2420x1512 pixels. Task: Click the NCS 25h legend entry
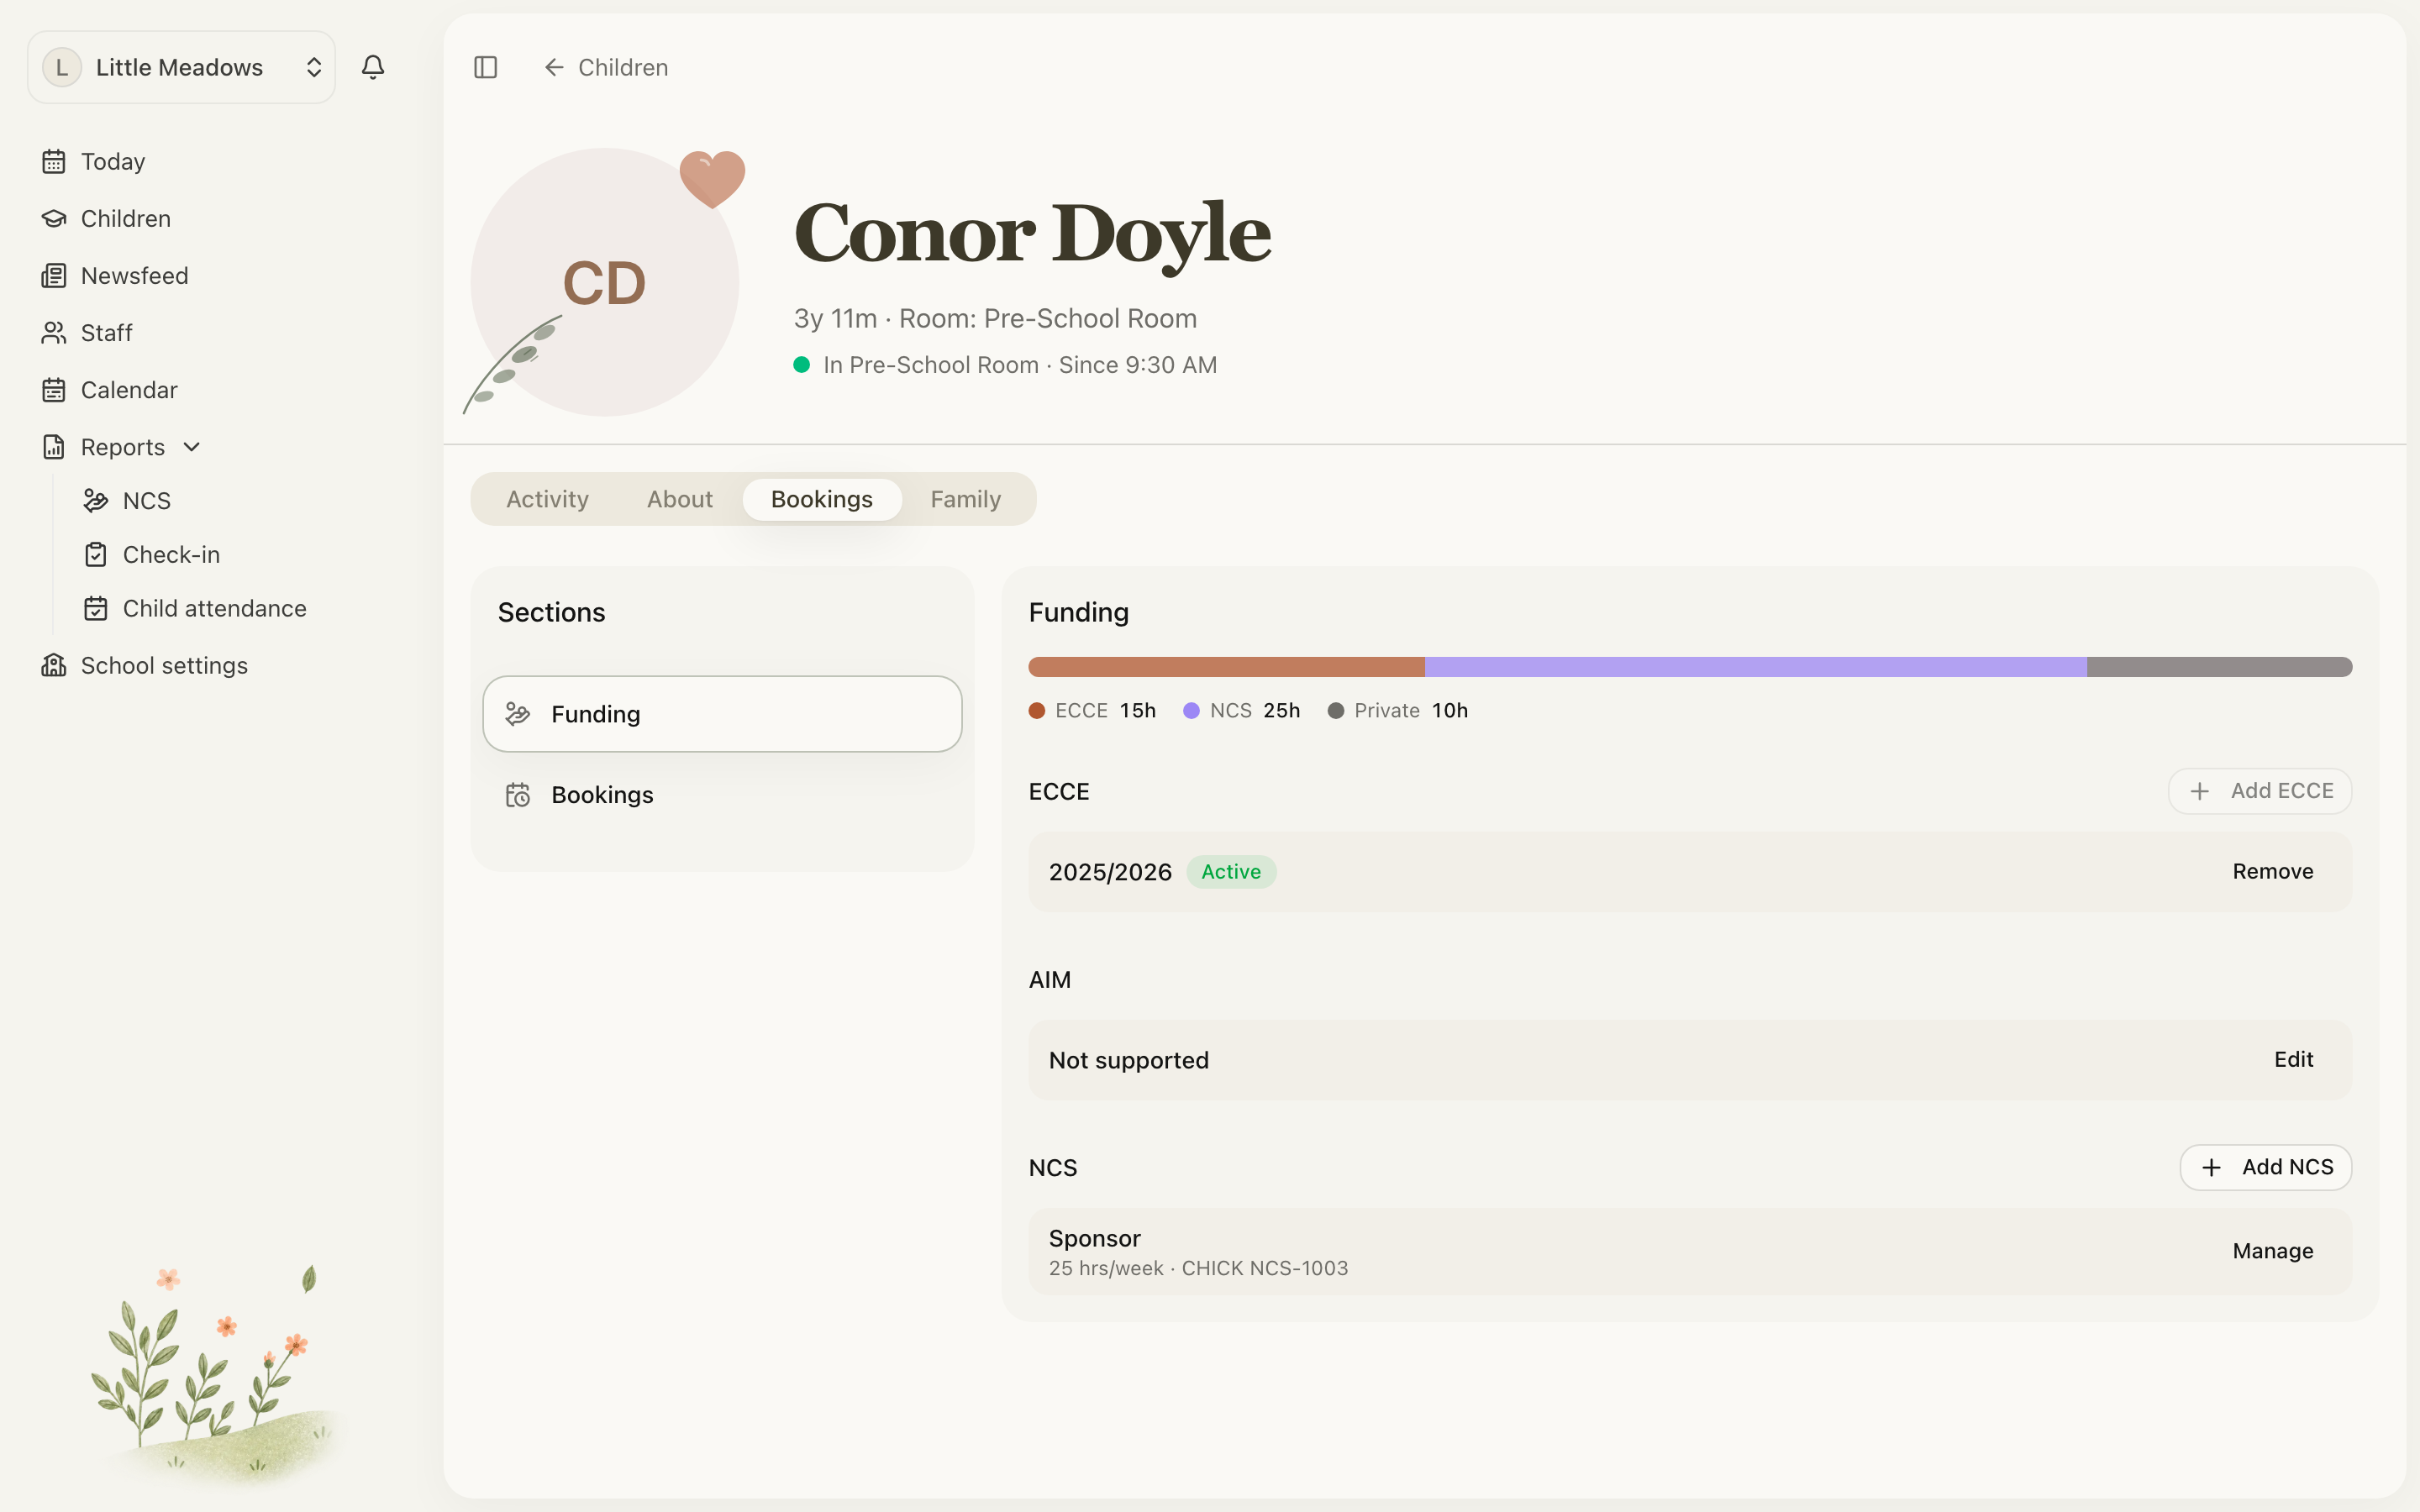tap(1241, 710)
